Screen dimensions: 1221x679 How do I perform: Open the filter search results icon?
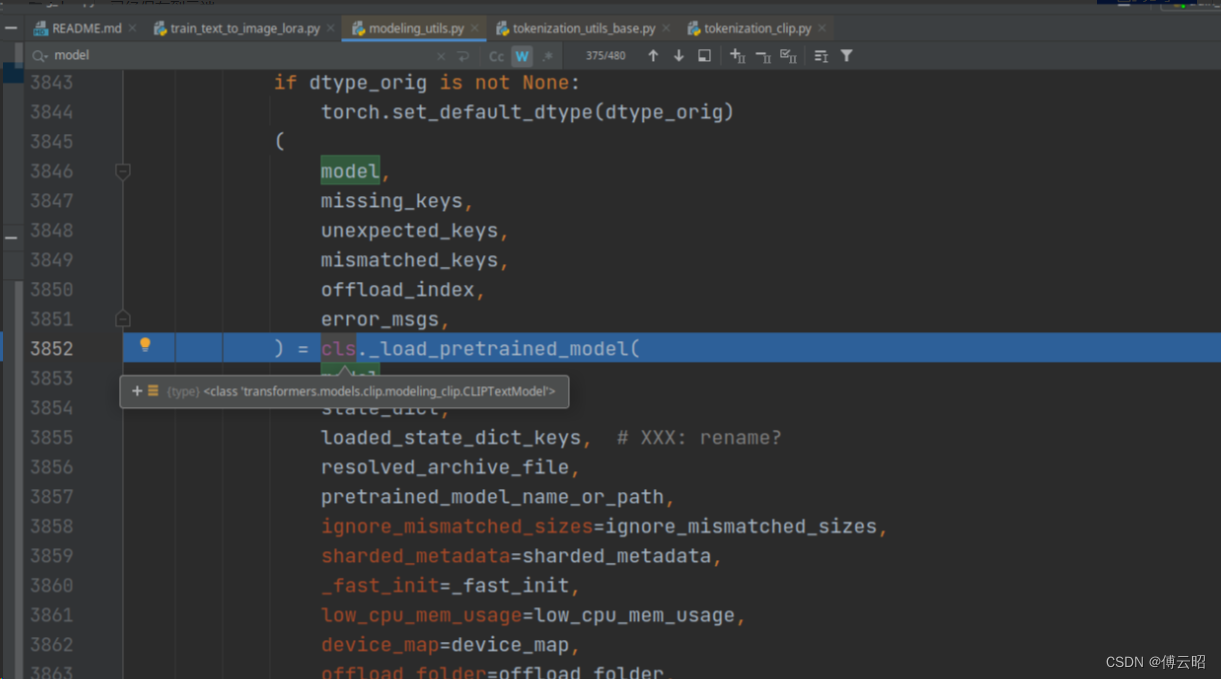847,56
